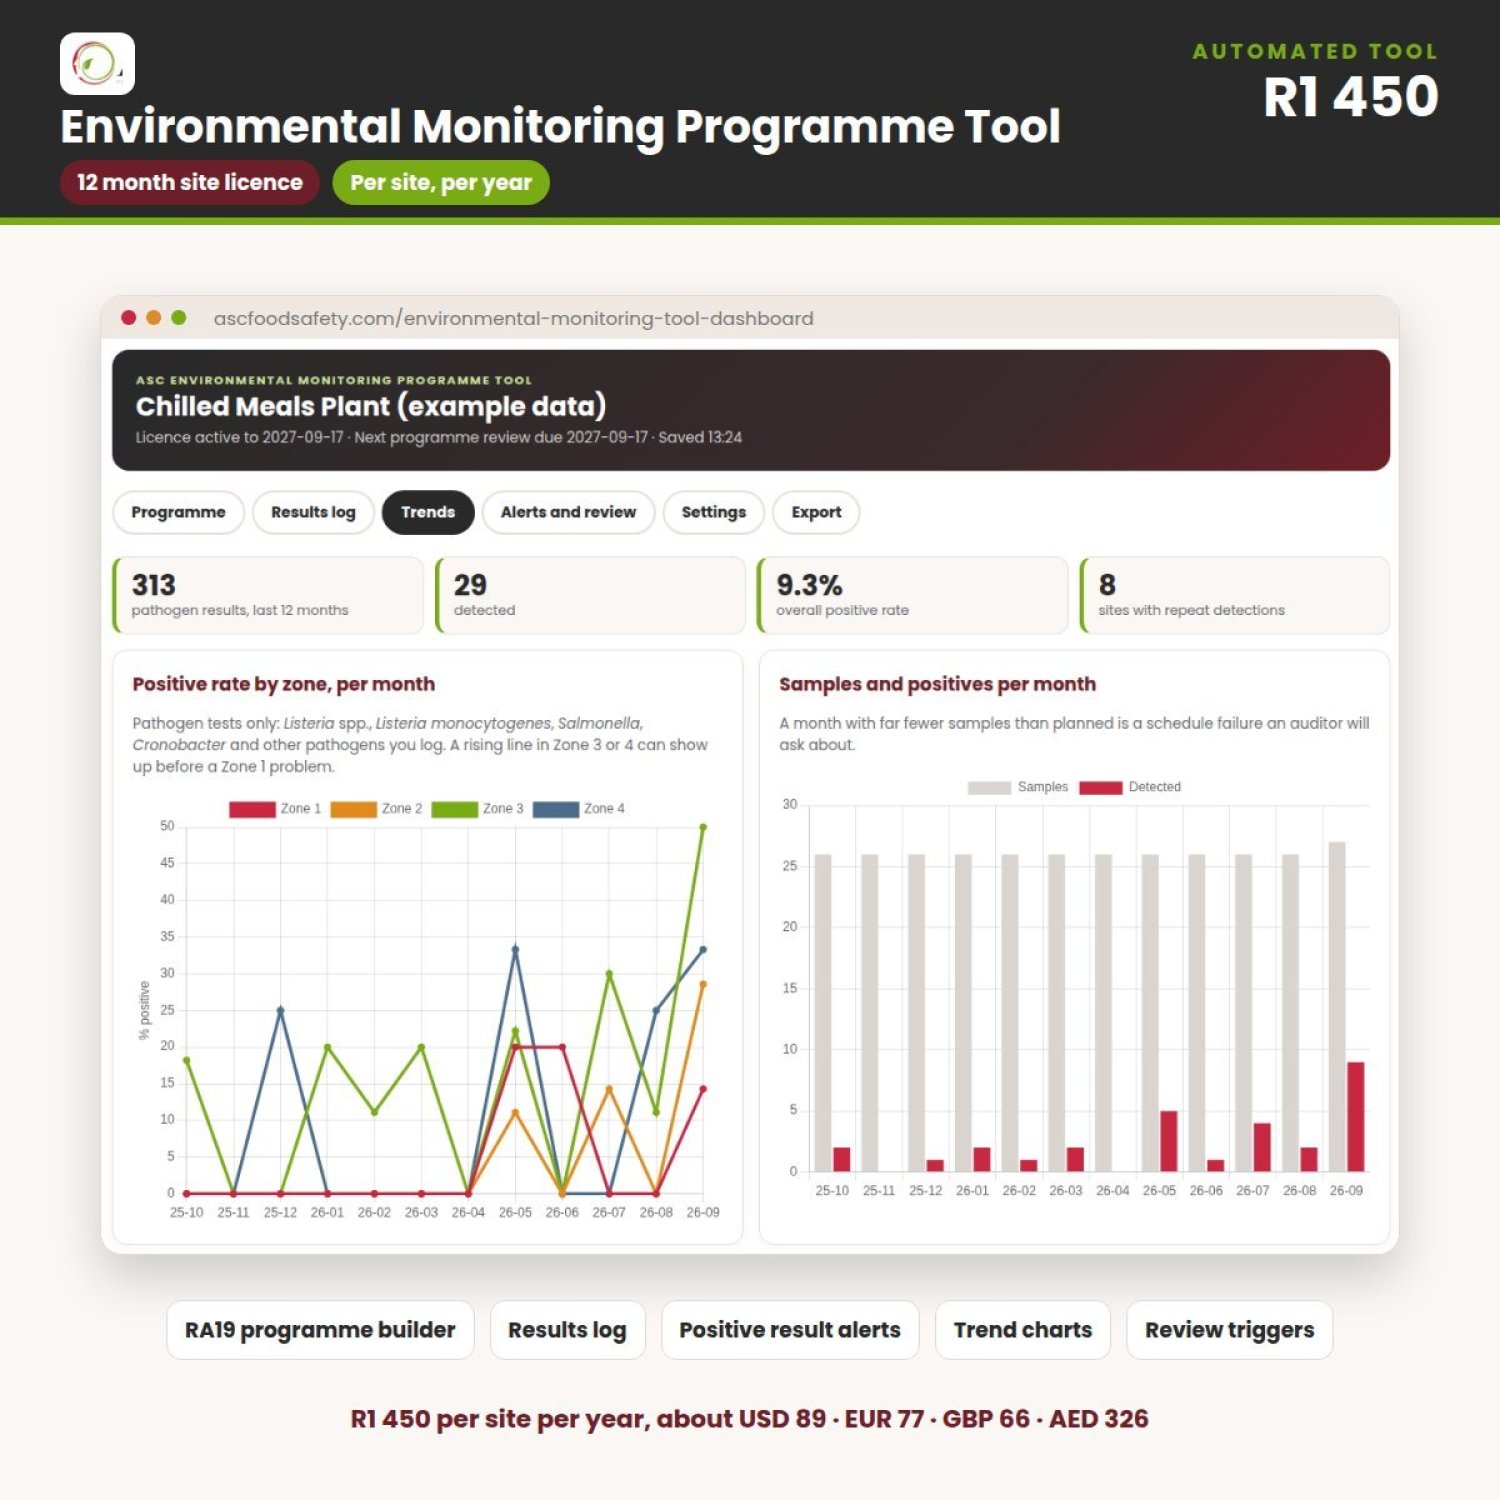
Task: Go to the Settings tab
Action: click(713, 512)
